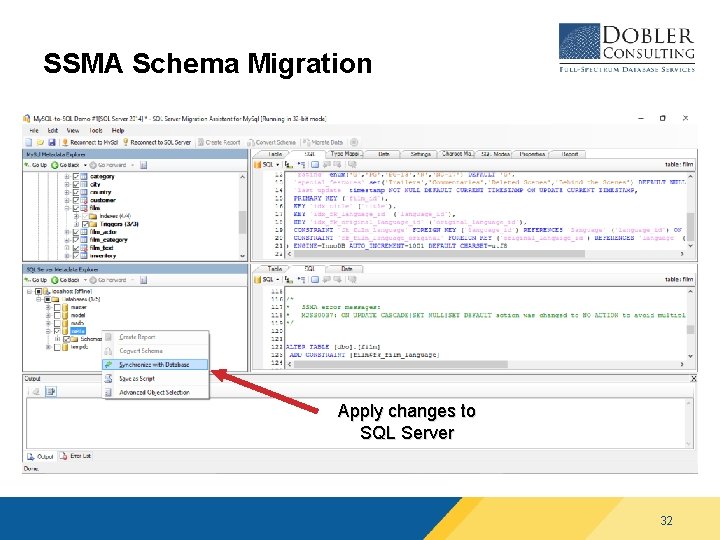Select Synchronize with Database from context menu
Viewport: 720px width, 540px height.
click(x=155, y=365)
